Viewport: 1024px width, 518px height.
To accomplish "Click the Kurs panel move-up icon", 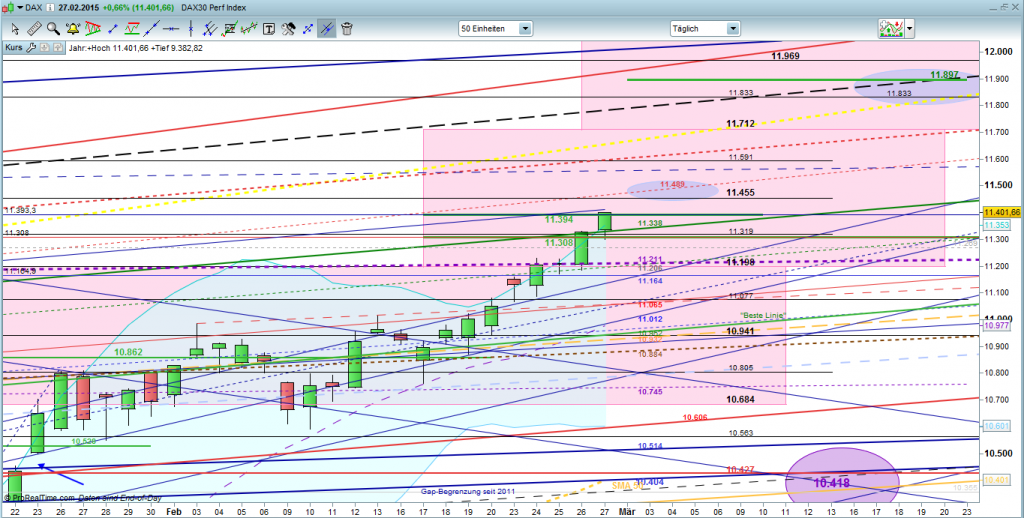I will pos(57,48).
